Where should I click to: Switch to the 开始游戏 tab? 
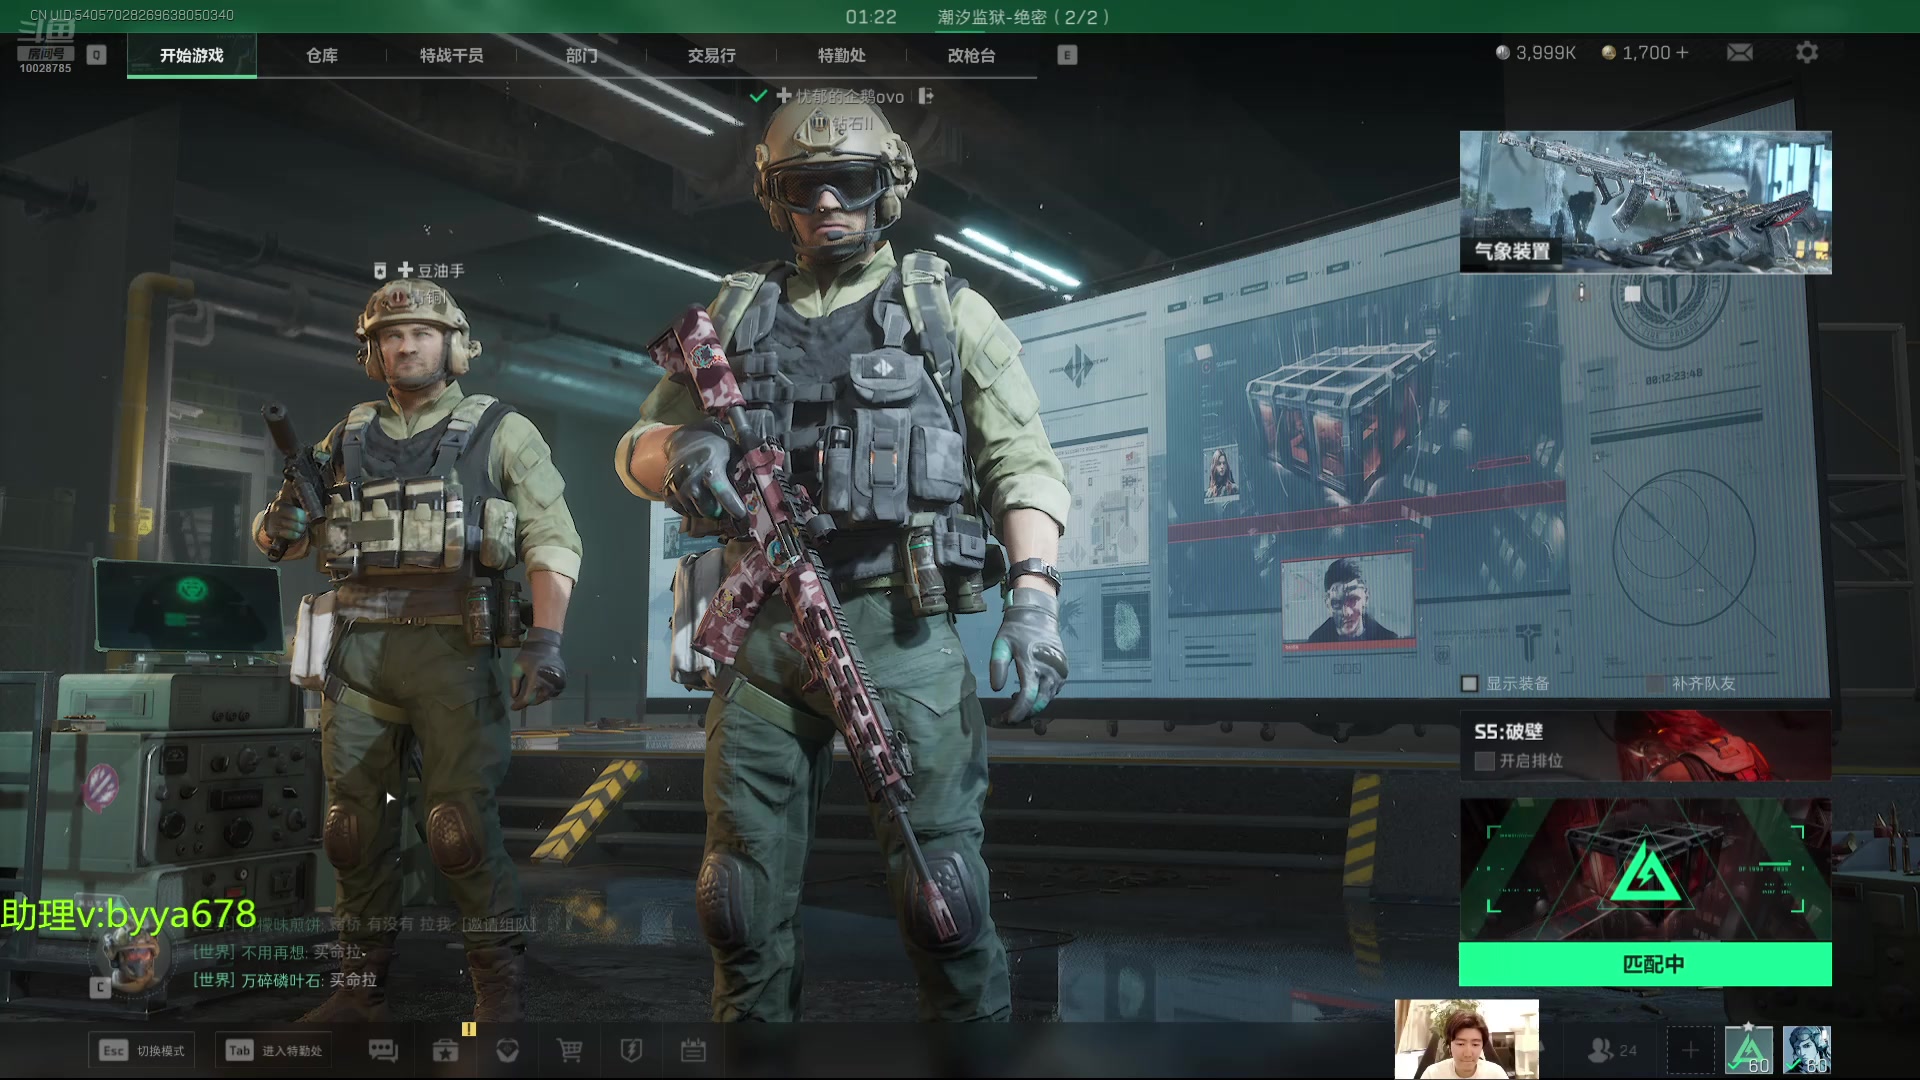191,55
